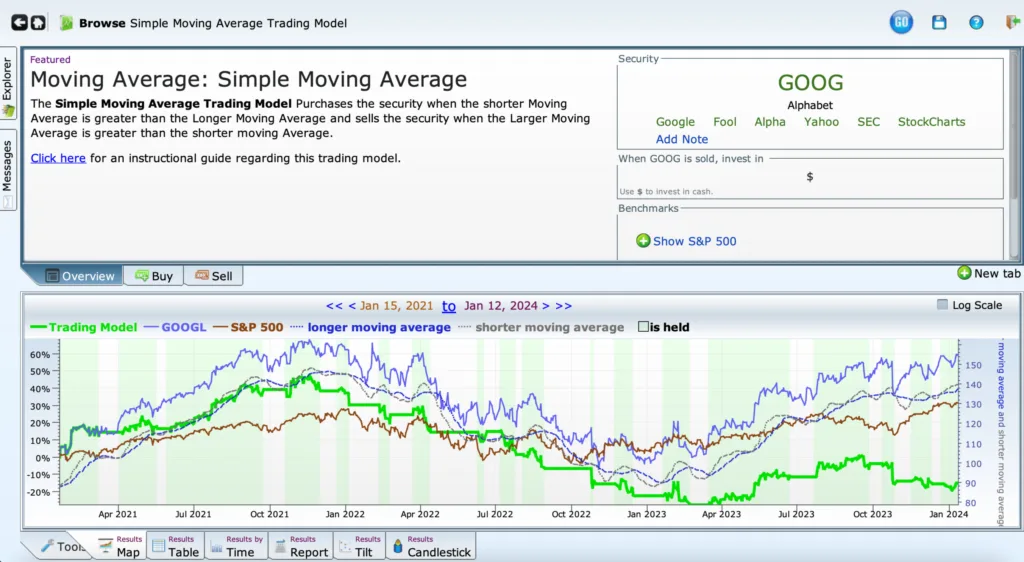Expand the Explorer side panel
The height and width of the screenshot is (562, 1024).
[x=8, y=86]
